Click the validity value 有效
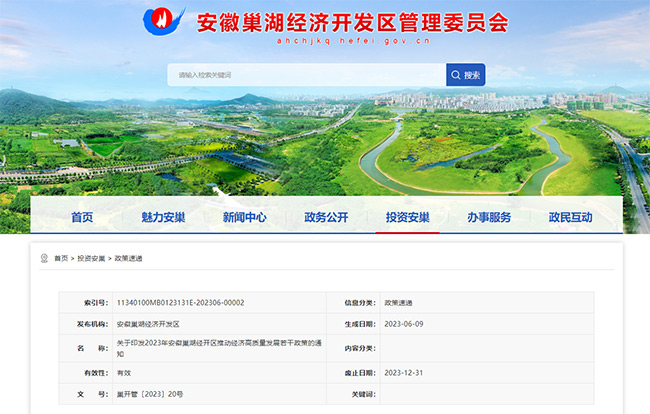 [124, 373]
